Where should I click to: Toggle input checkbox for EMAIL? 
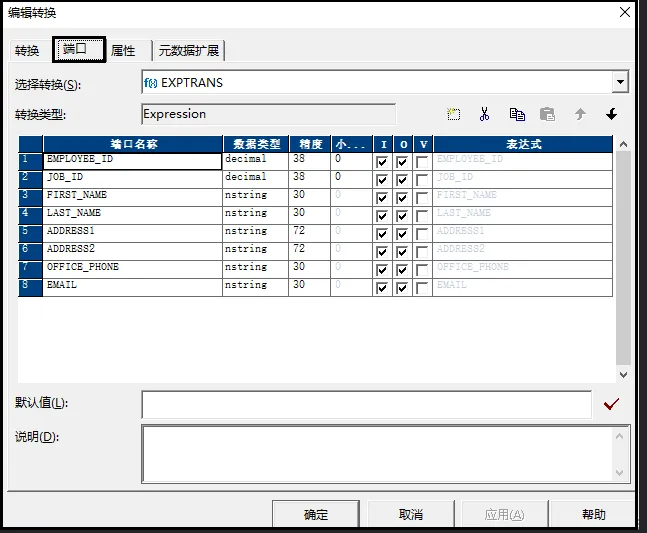tap(382, 288)
